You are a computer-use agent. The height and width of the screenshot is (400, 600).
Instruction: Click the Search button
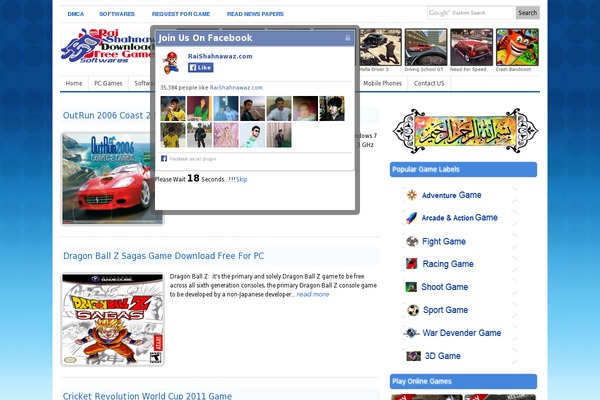[528, 13]
